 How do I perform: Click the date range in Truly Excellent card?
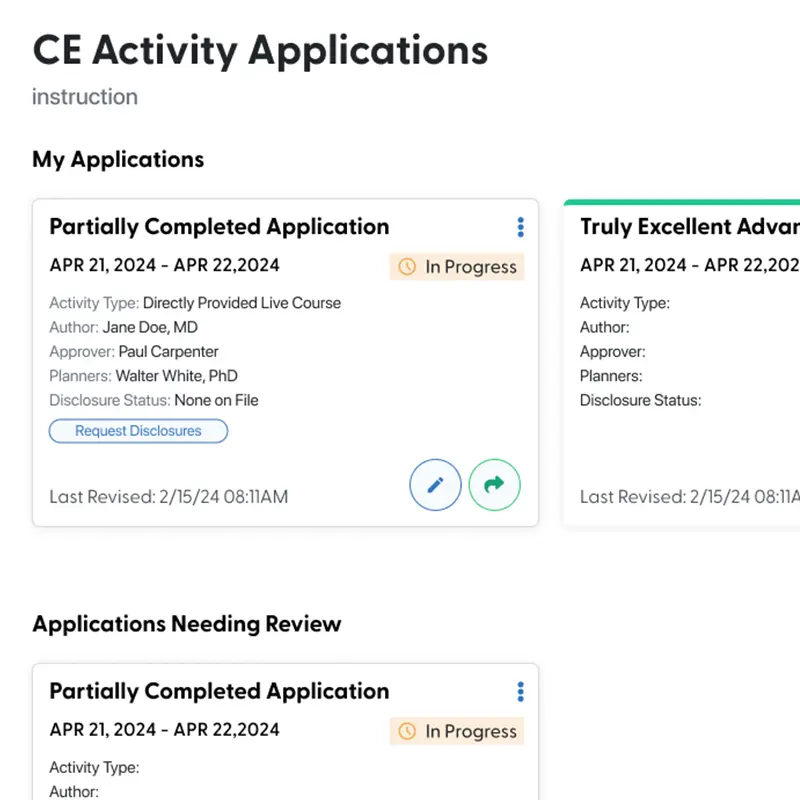[x=689, y=265]
